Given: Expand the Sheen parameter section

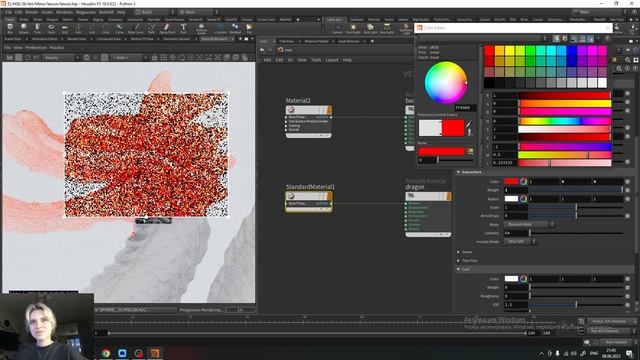Looking at the screenshot, I should 458,252.
